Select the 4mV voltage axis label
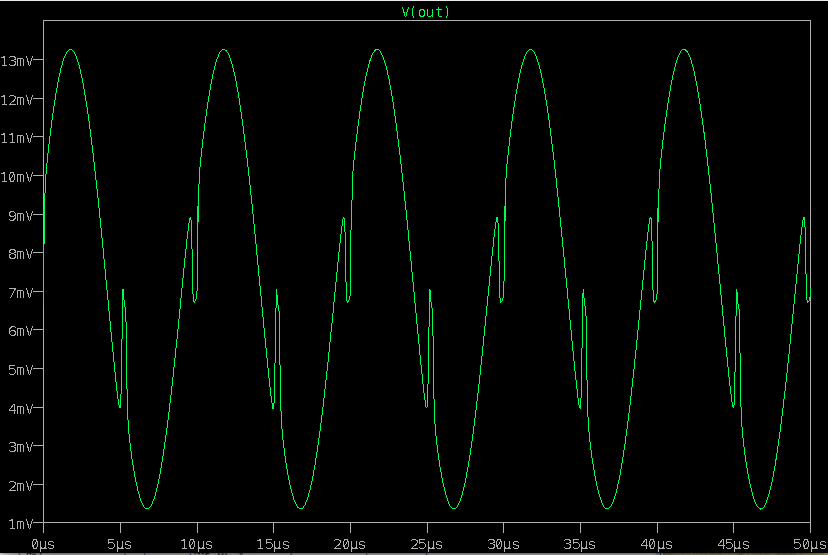Image resolution: width=828 pixels, height=555 pixels. click(21, 409)
